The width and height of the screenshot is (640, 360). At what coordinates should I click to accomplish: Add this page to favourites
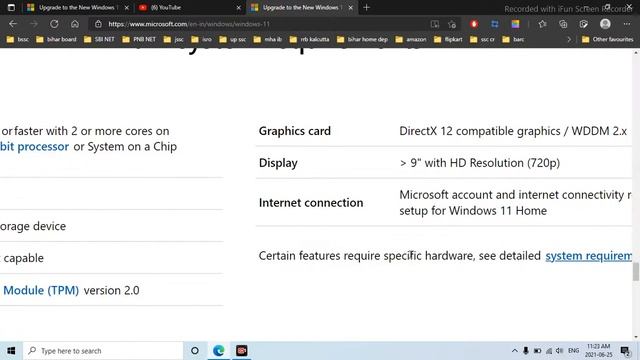452,24
